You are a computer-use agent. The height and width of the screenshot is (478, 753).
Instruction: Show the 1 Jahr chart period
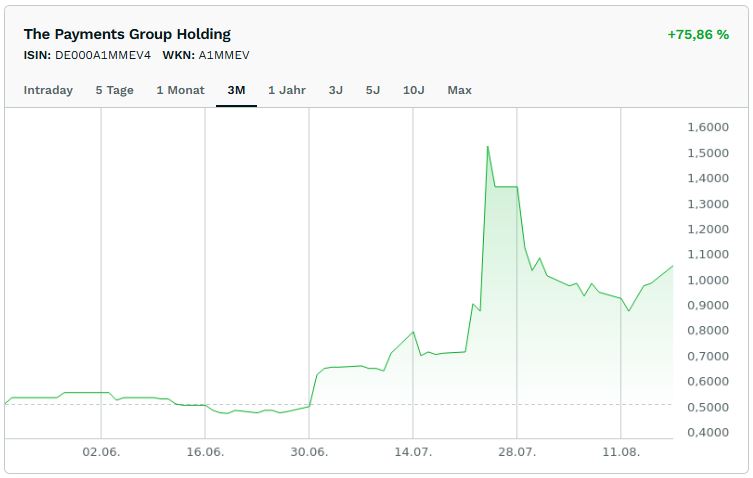tap(287, 90)
